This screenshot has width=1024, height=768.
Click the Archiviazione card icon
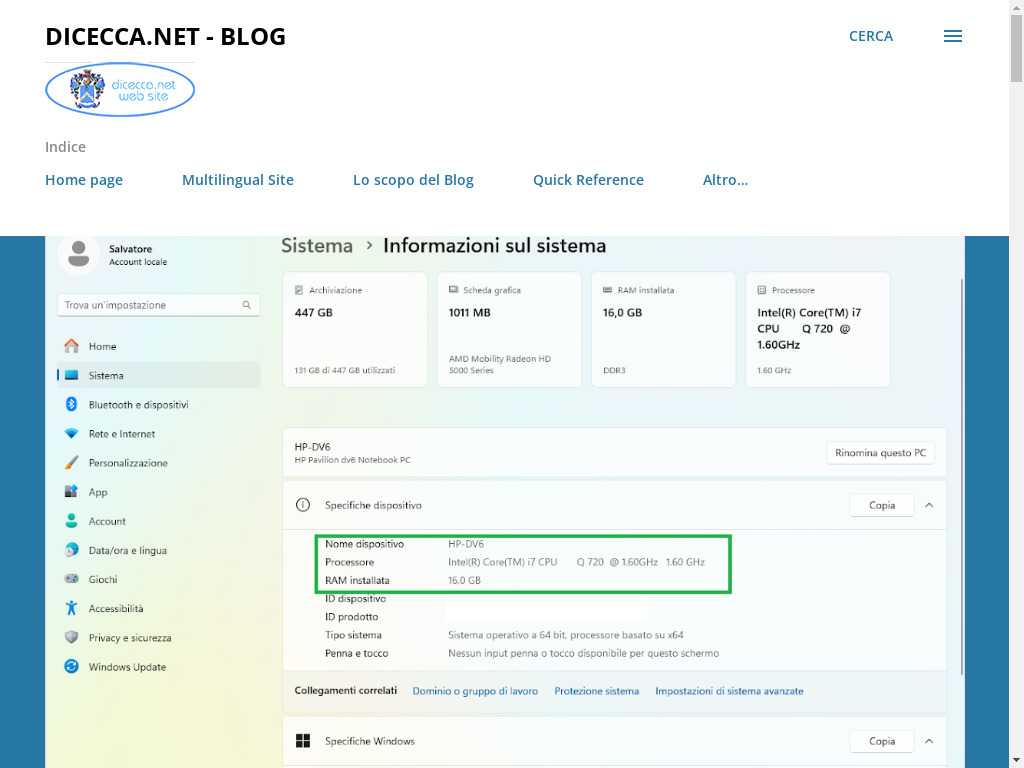(299, 290)
